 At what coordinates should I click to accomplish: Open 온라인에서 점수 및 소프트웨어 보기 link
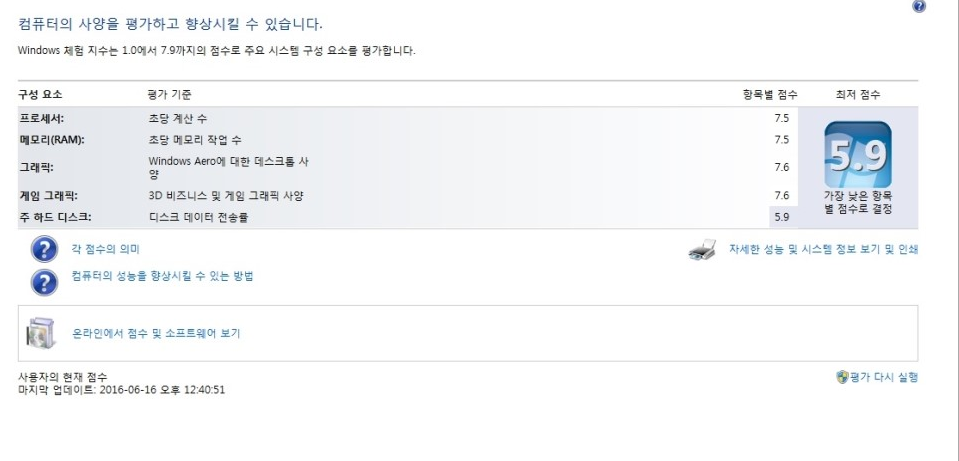click(x=155, y=333)
